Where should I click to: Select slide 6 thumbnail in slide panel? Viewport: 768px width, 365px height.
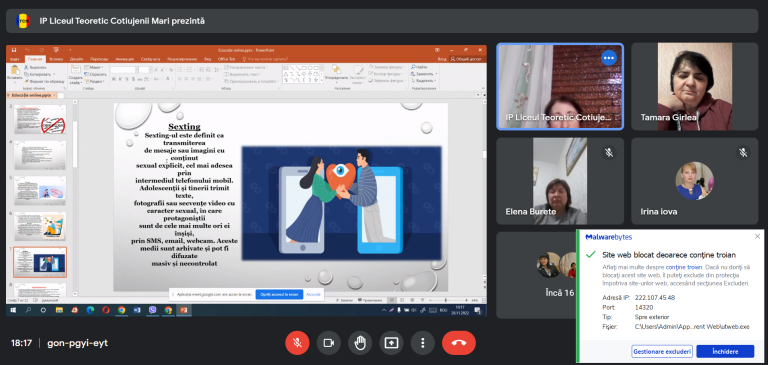(x=40, y=226)
